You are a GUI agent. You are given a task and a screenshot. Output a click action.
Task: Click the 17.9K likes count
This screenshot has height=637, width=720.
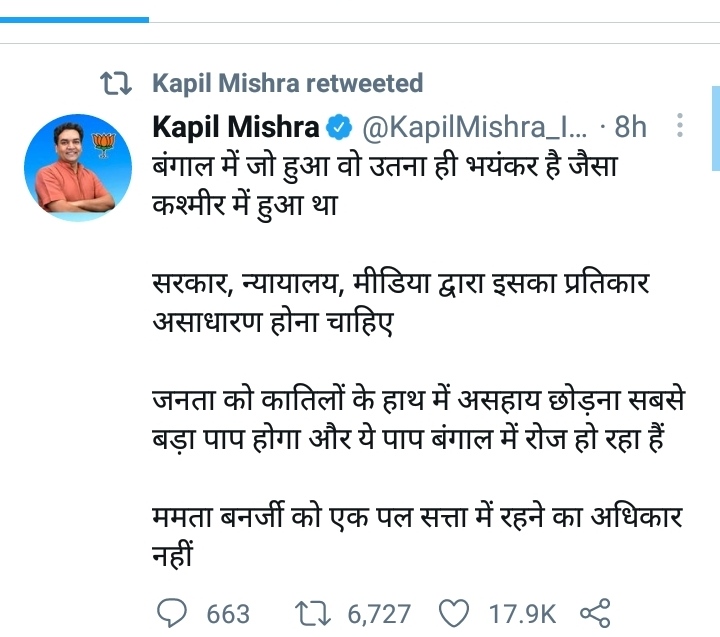(x=520, y=613)
